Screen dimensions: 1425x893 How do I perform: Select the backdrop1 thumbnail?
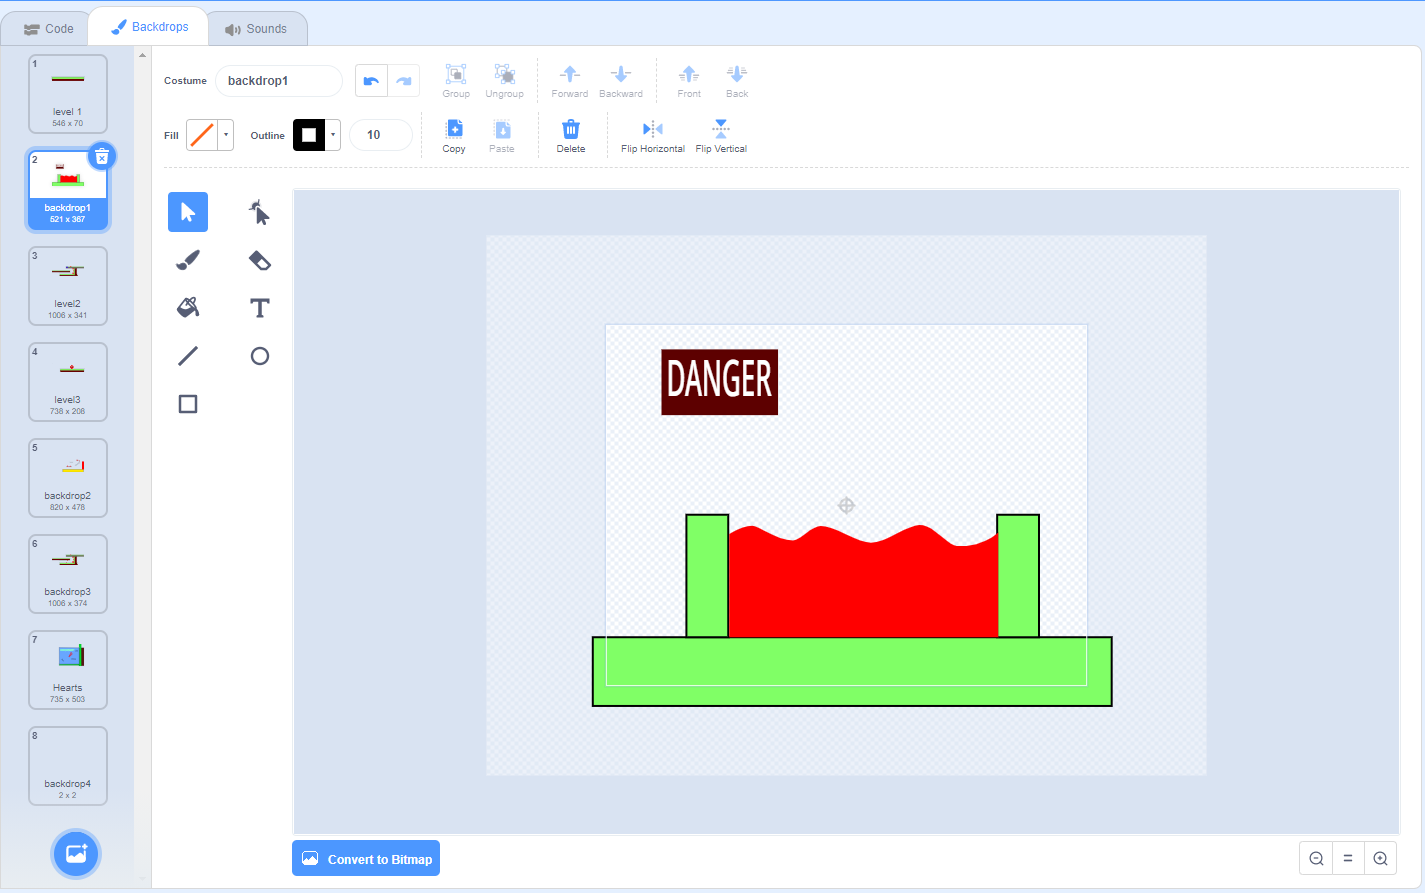coord(68,190)
